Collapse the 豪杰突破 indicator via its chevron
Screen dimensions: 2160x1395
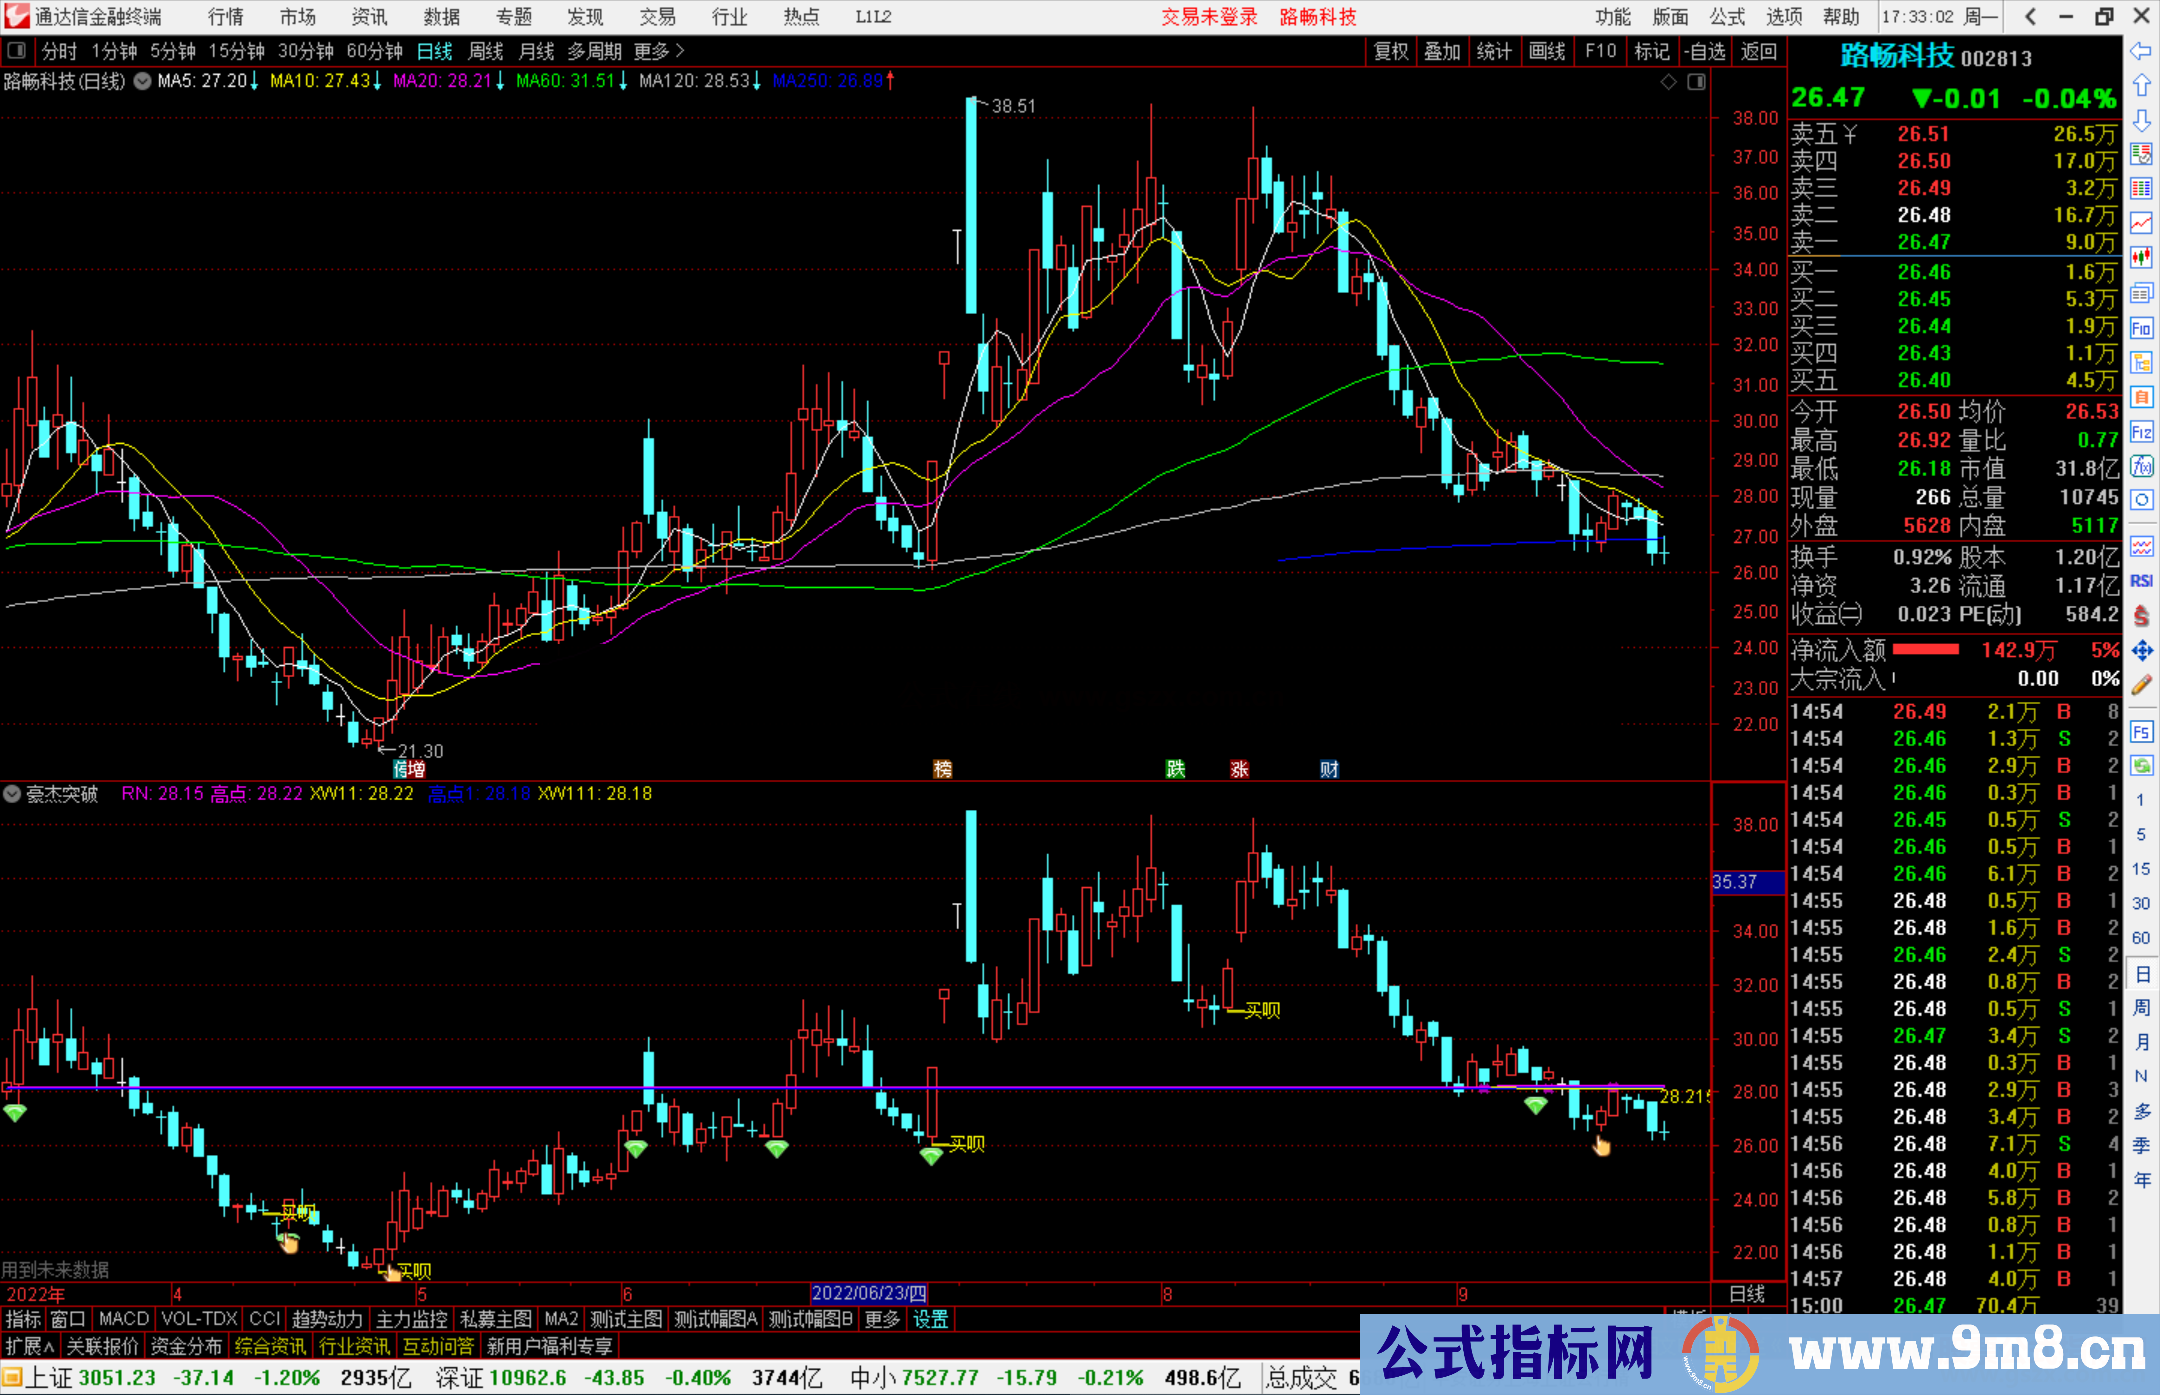click(12, 794)
